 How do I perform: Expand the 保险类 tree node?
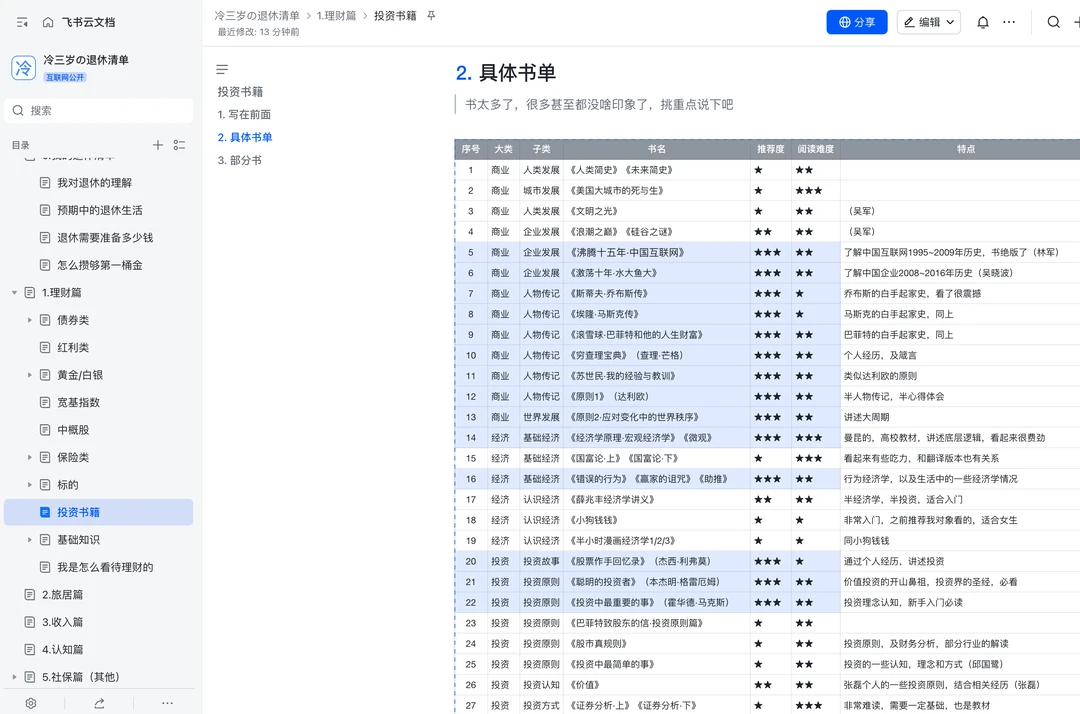click(x=30, y=457)
